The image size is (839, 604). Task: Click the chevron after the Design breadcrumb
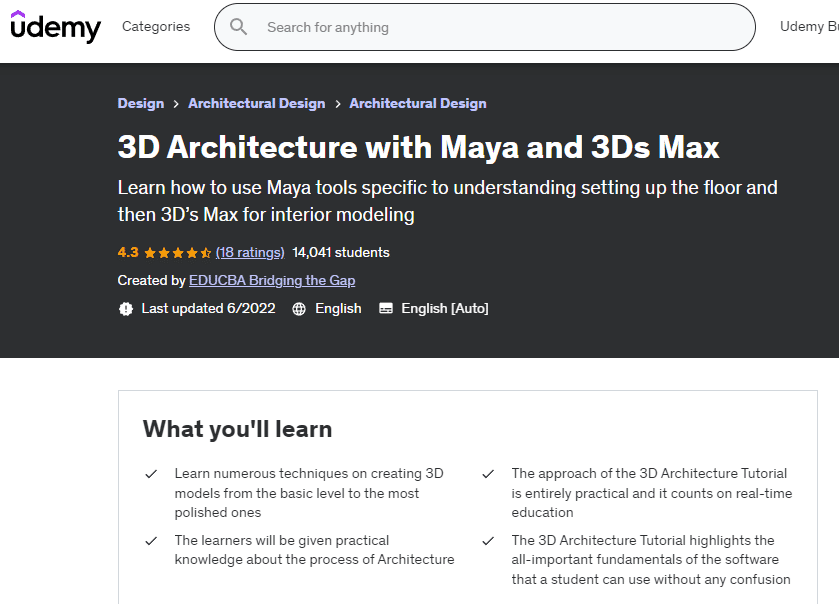176,104
